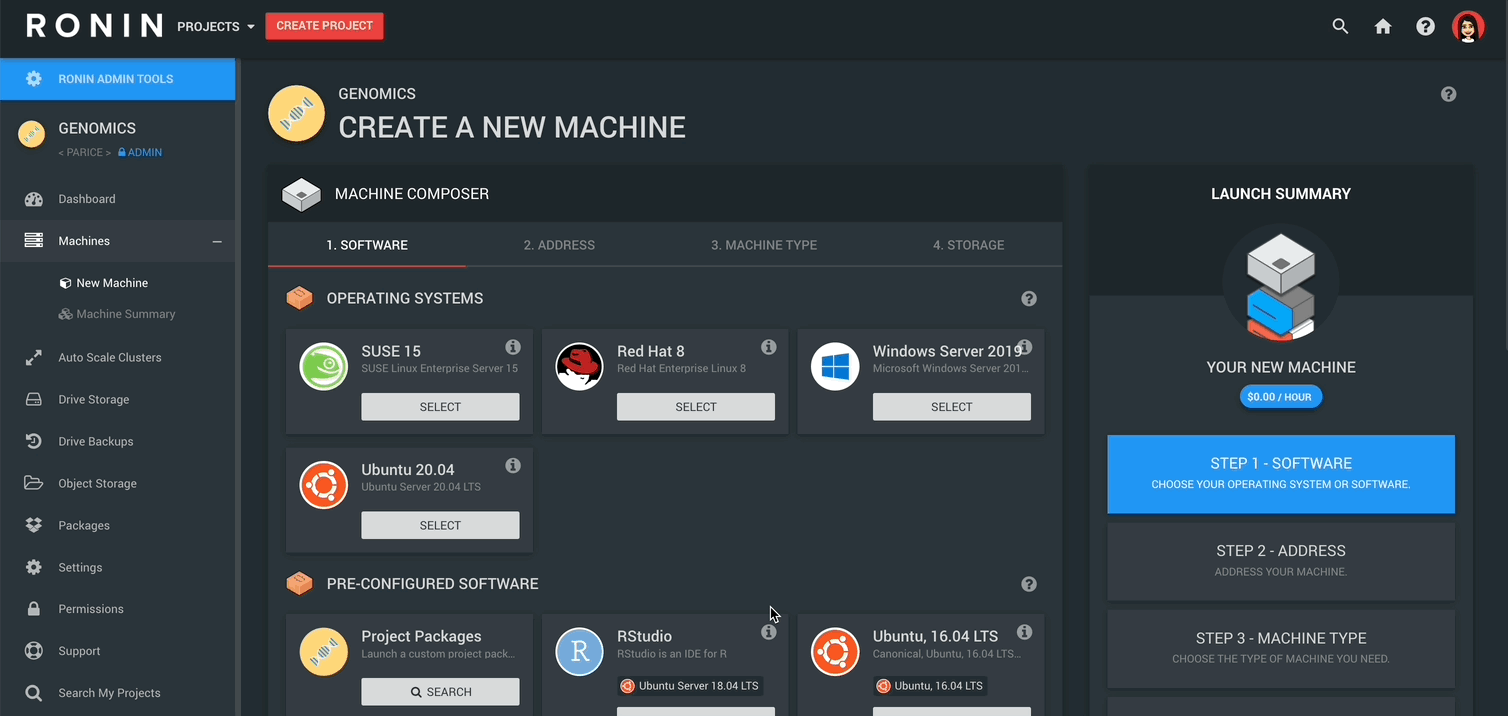Show info for Ubuntu 20.04
This screenshot has height=716, width=1508.
513,465
